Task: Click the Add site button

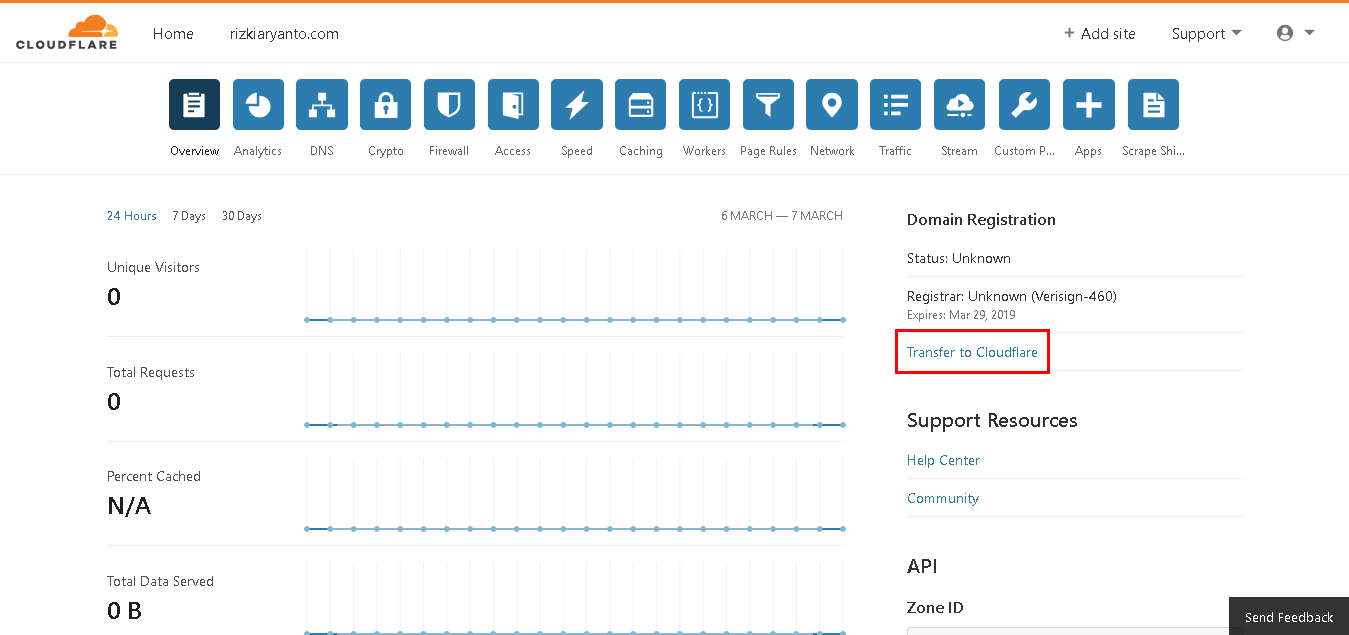Action: click(x=1100, y=33)
